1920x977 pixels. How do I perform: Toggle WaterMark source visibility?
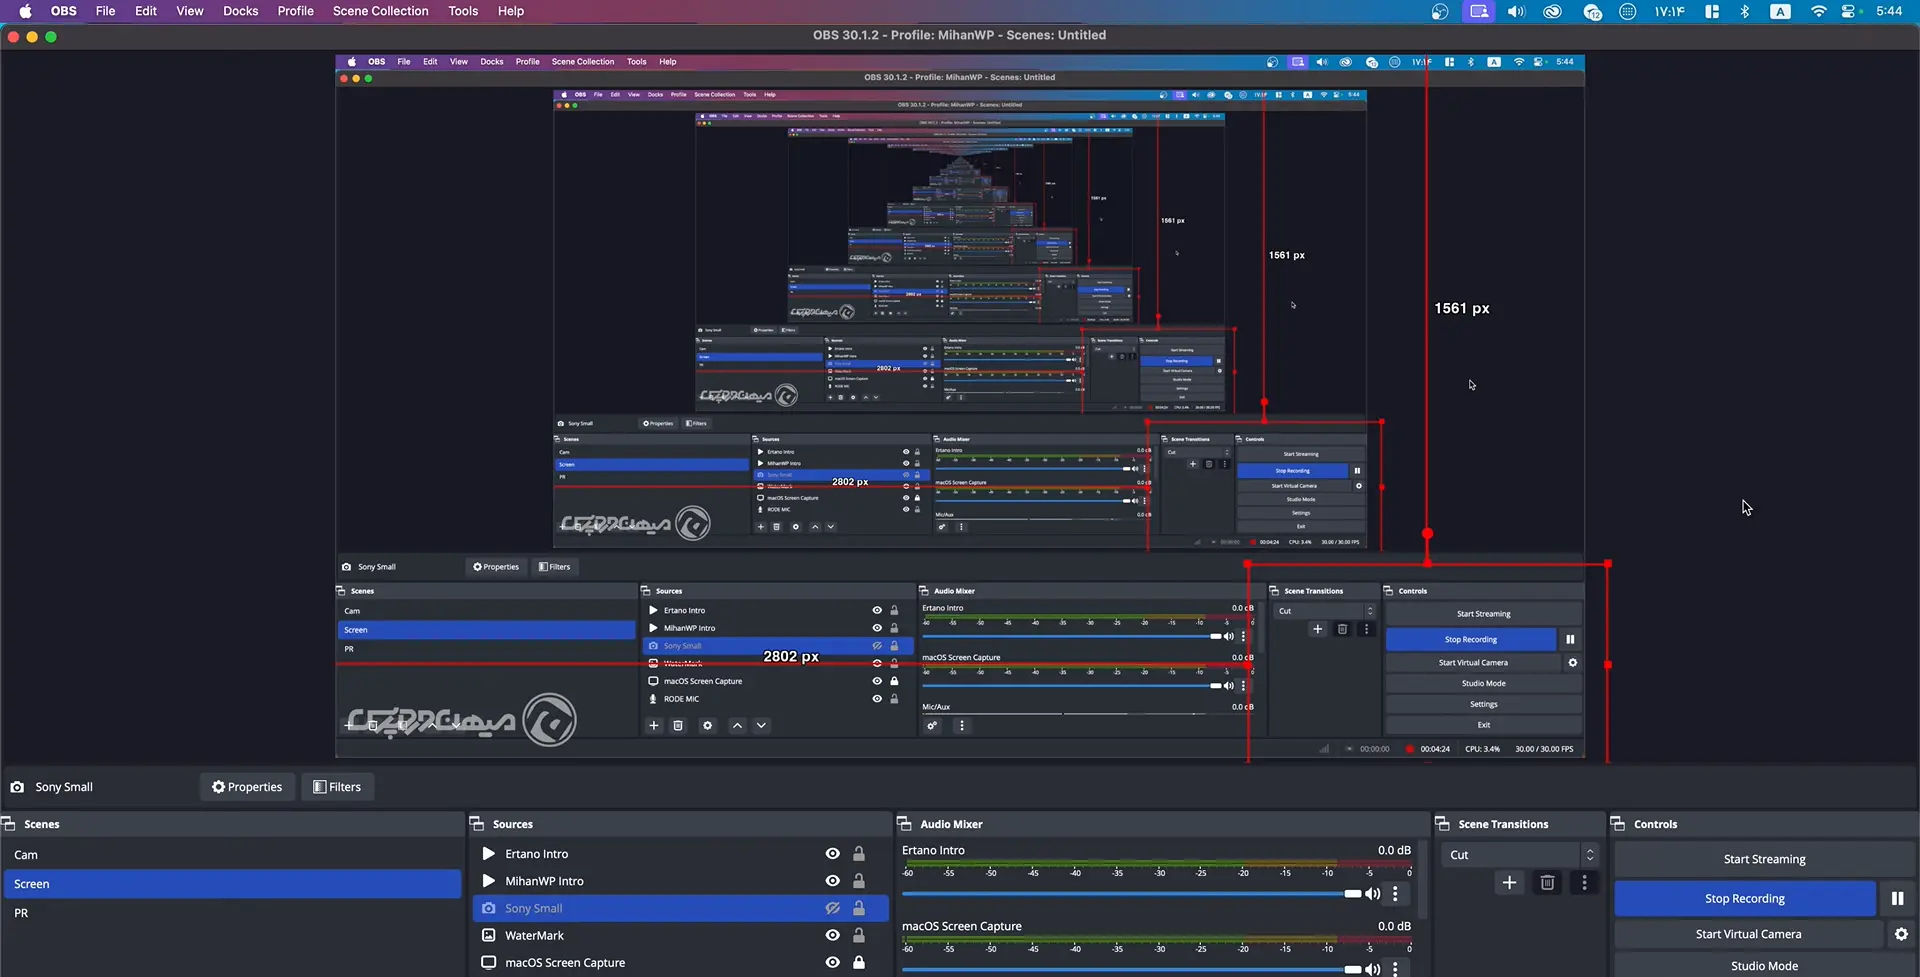(832, 935)
